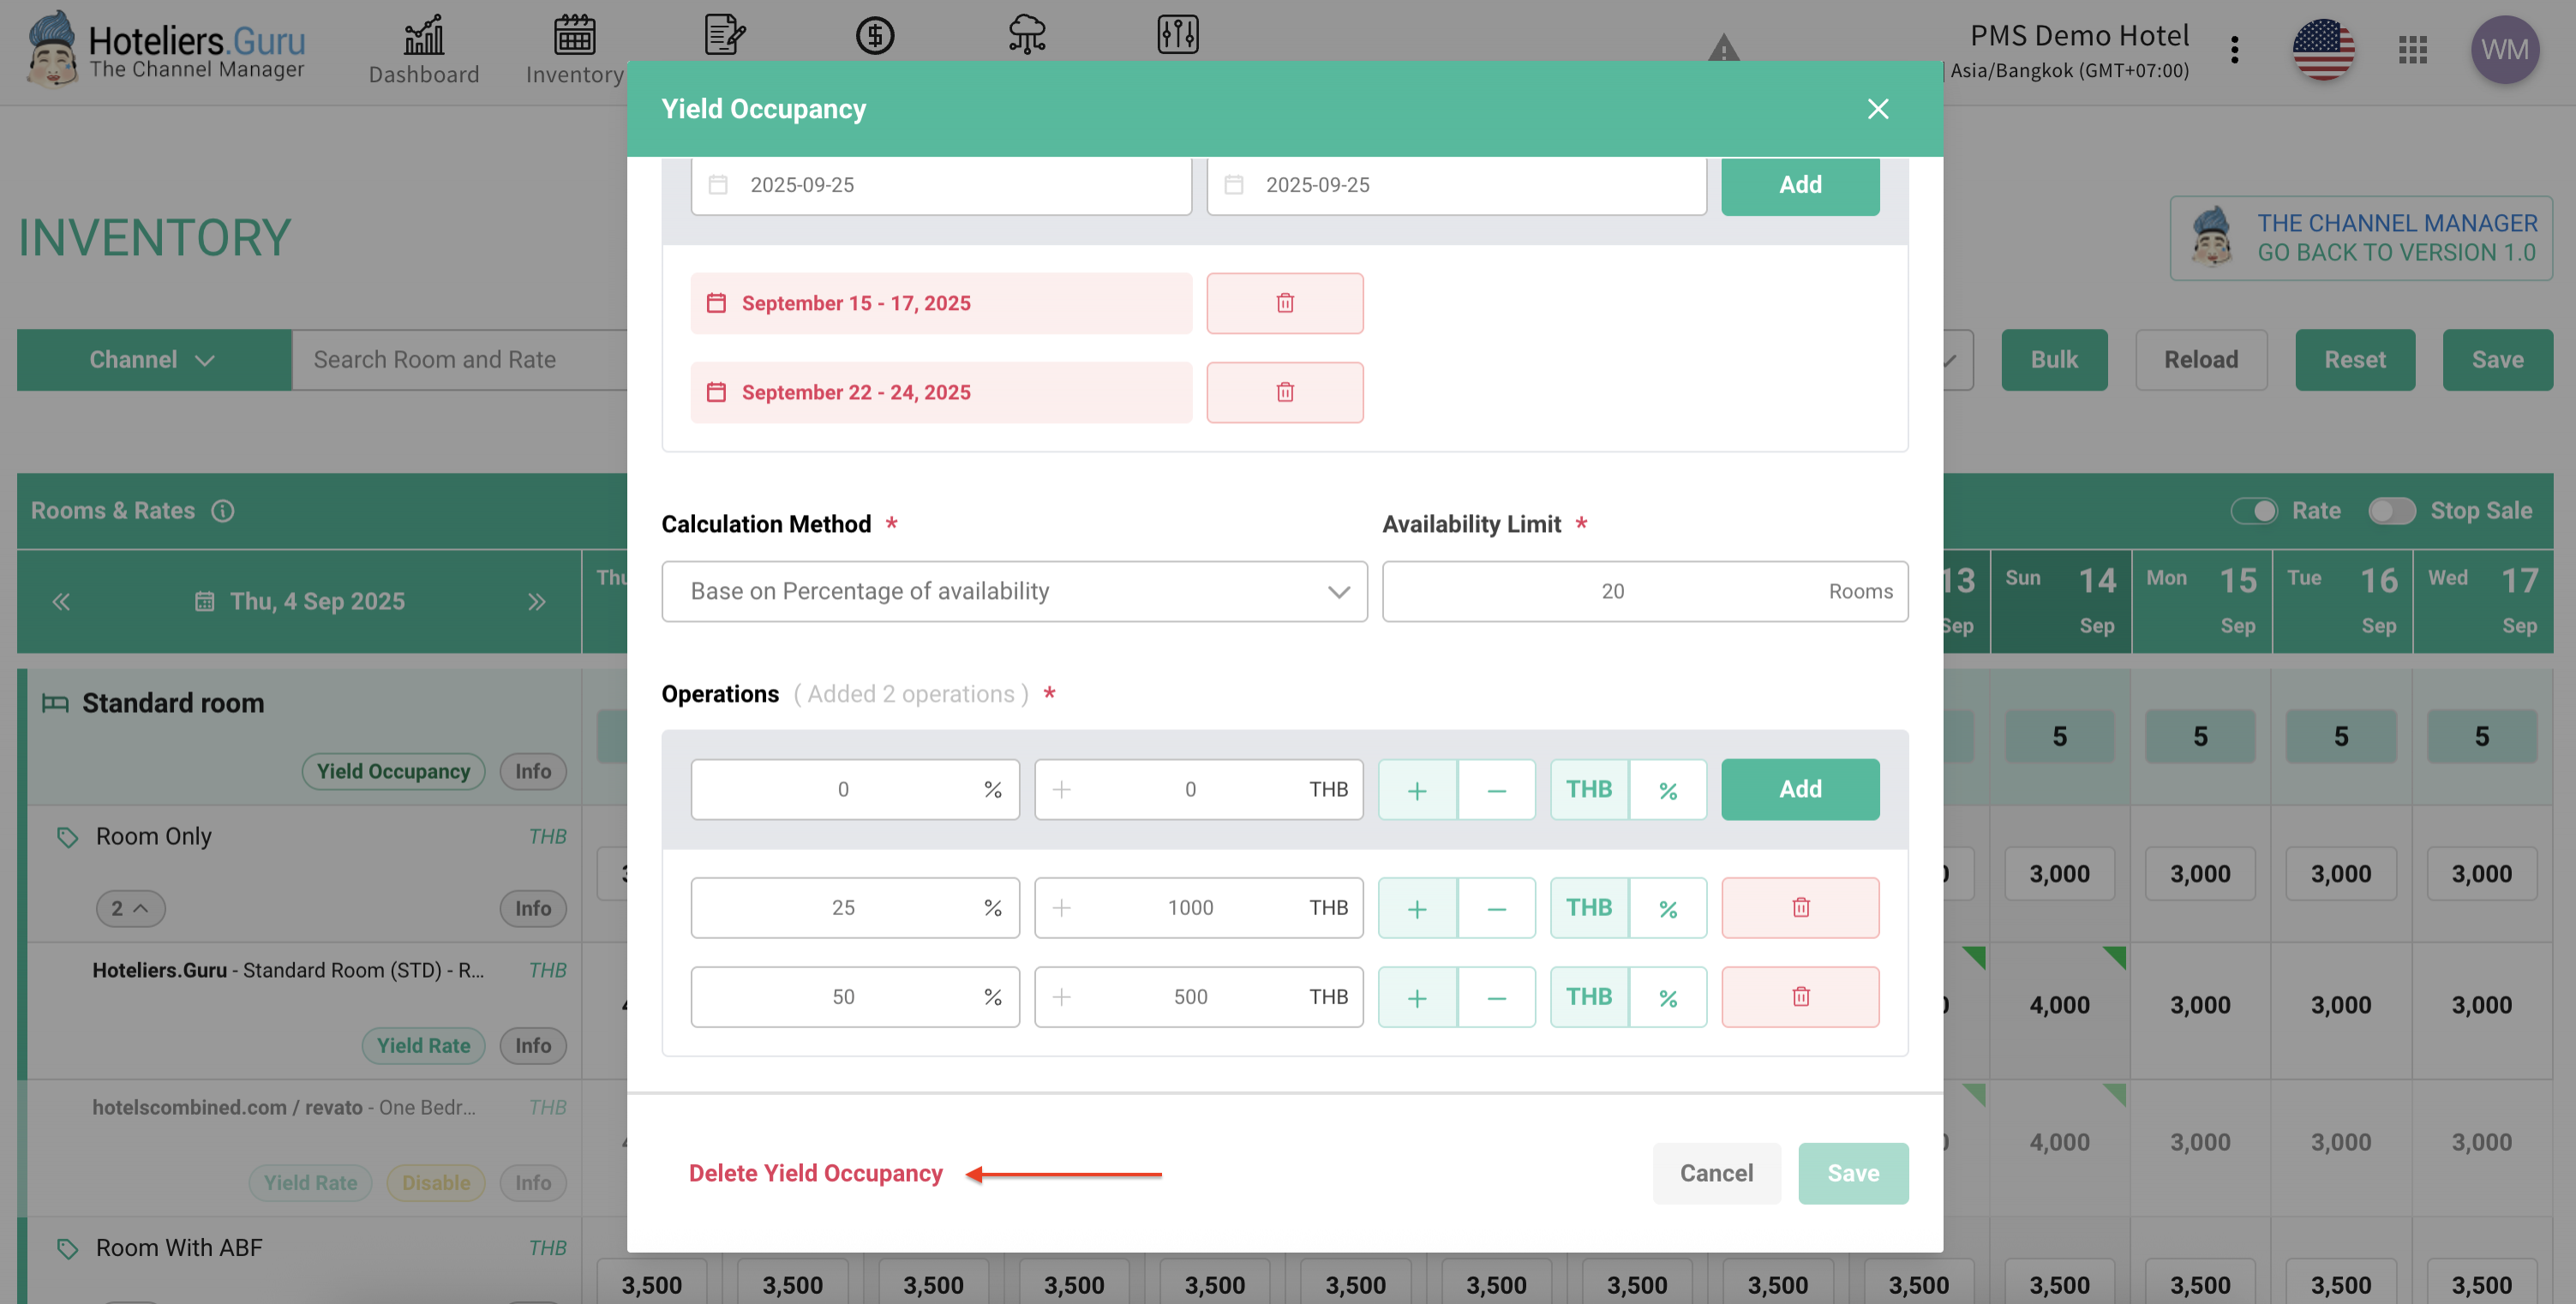The image size is (2576, 1304).
Task: Collapse the Room Only rates expander
Action: (130, 908)
